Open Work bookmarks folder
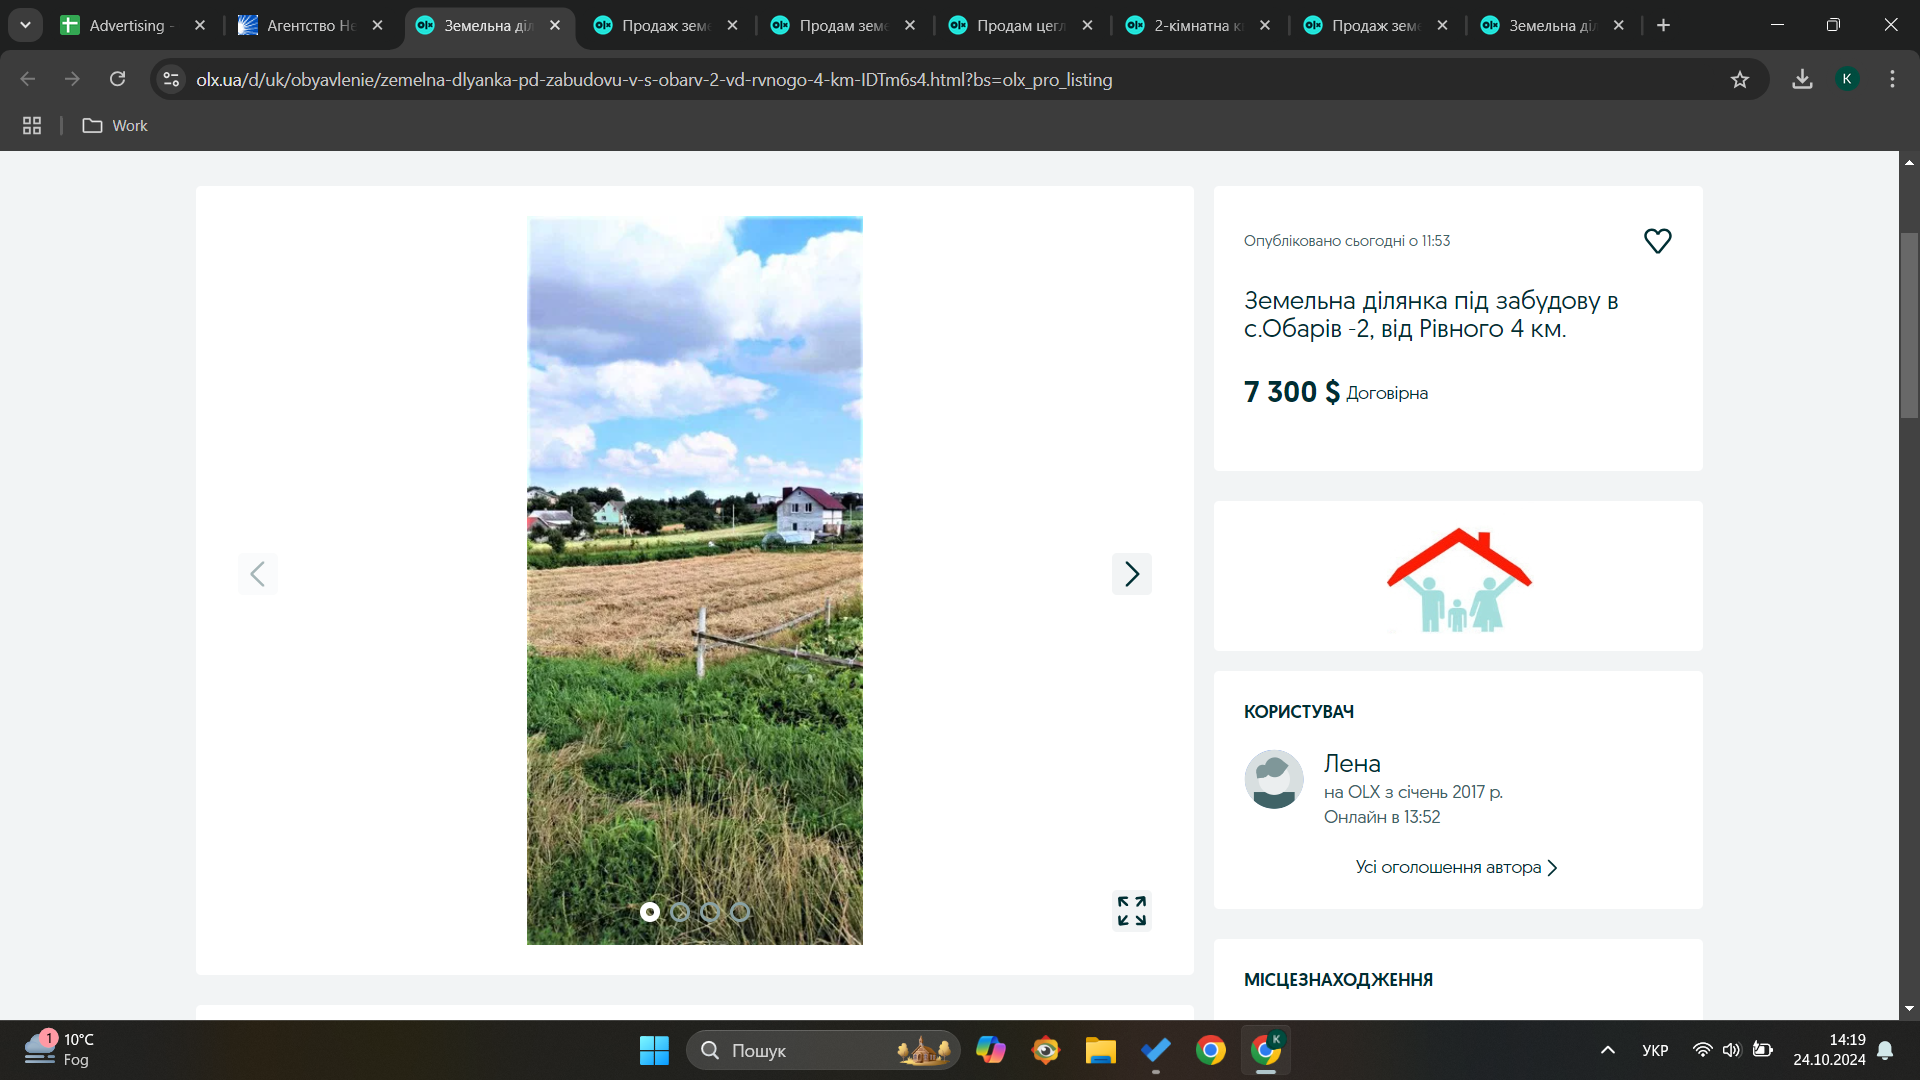1920x1080 pixels. coord(116,126)
